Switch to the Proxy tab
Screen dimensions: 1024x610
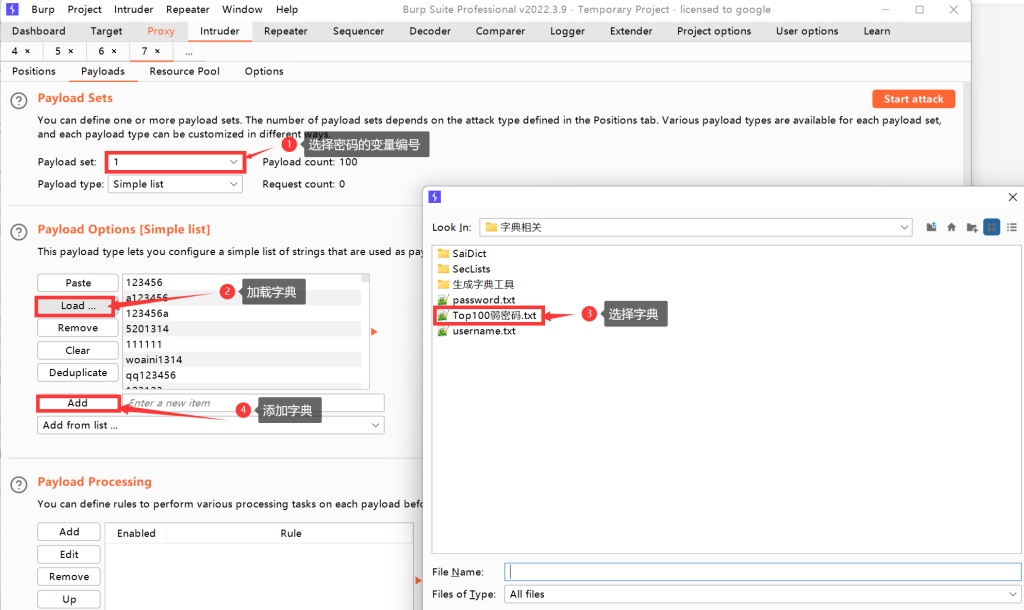coord(161,31)
